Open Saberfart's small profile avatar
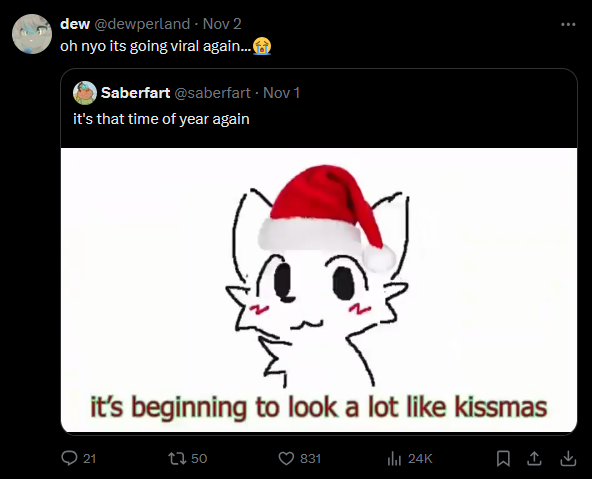Screen dimensions: 592x479 [85, 93]
